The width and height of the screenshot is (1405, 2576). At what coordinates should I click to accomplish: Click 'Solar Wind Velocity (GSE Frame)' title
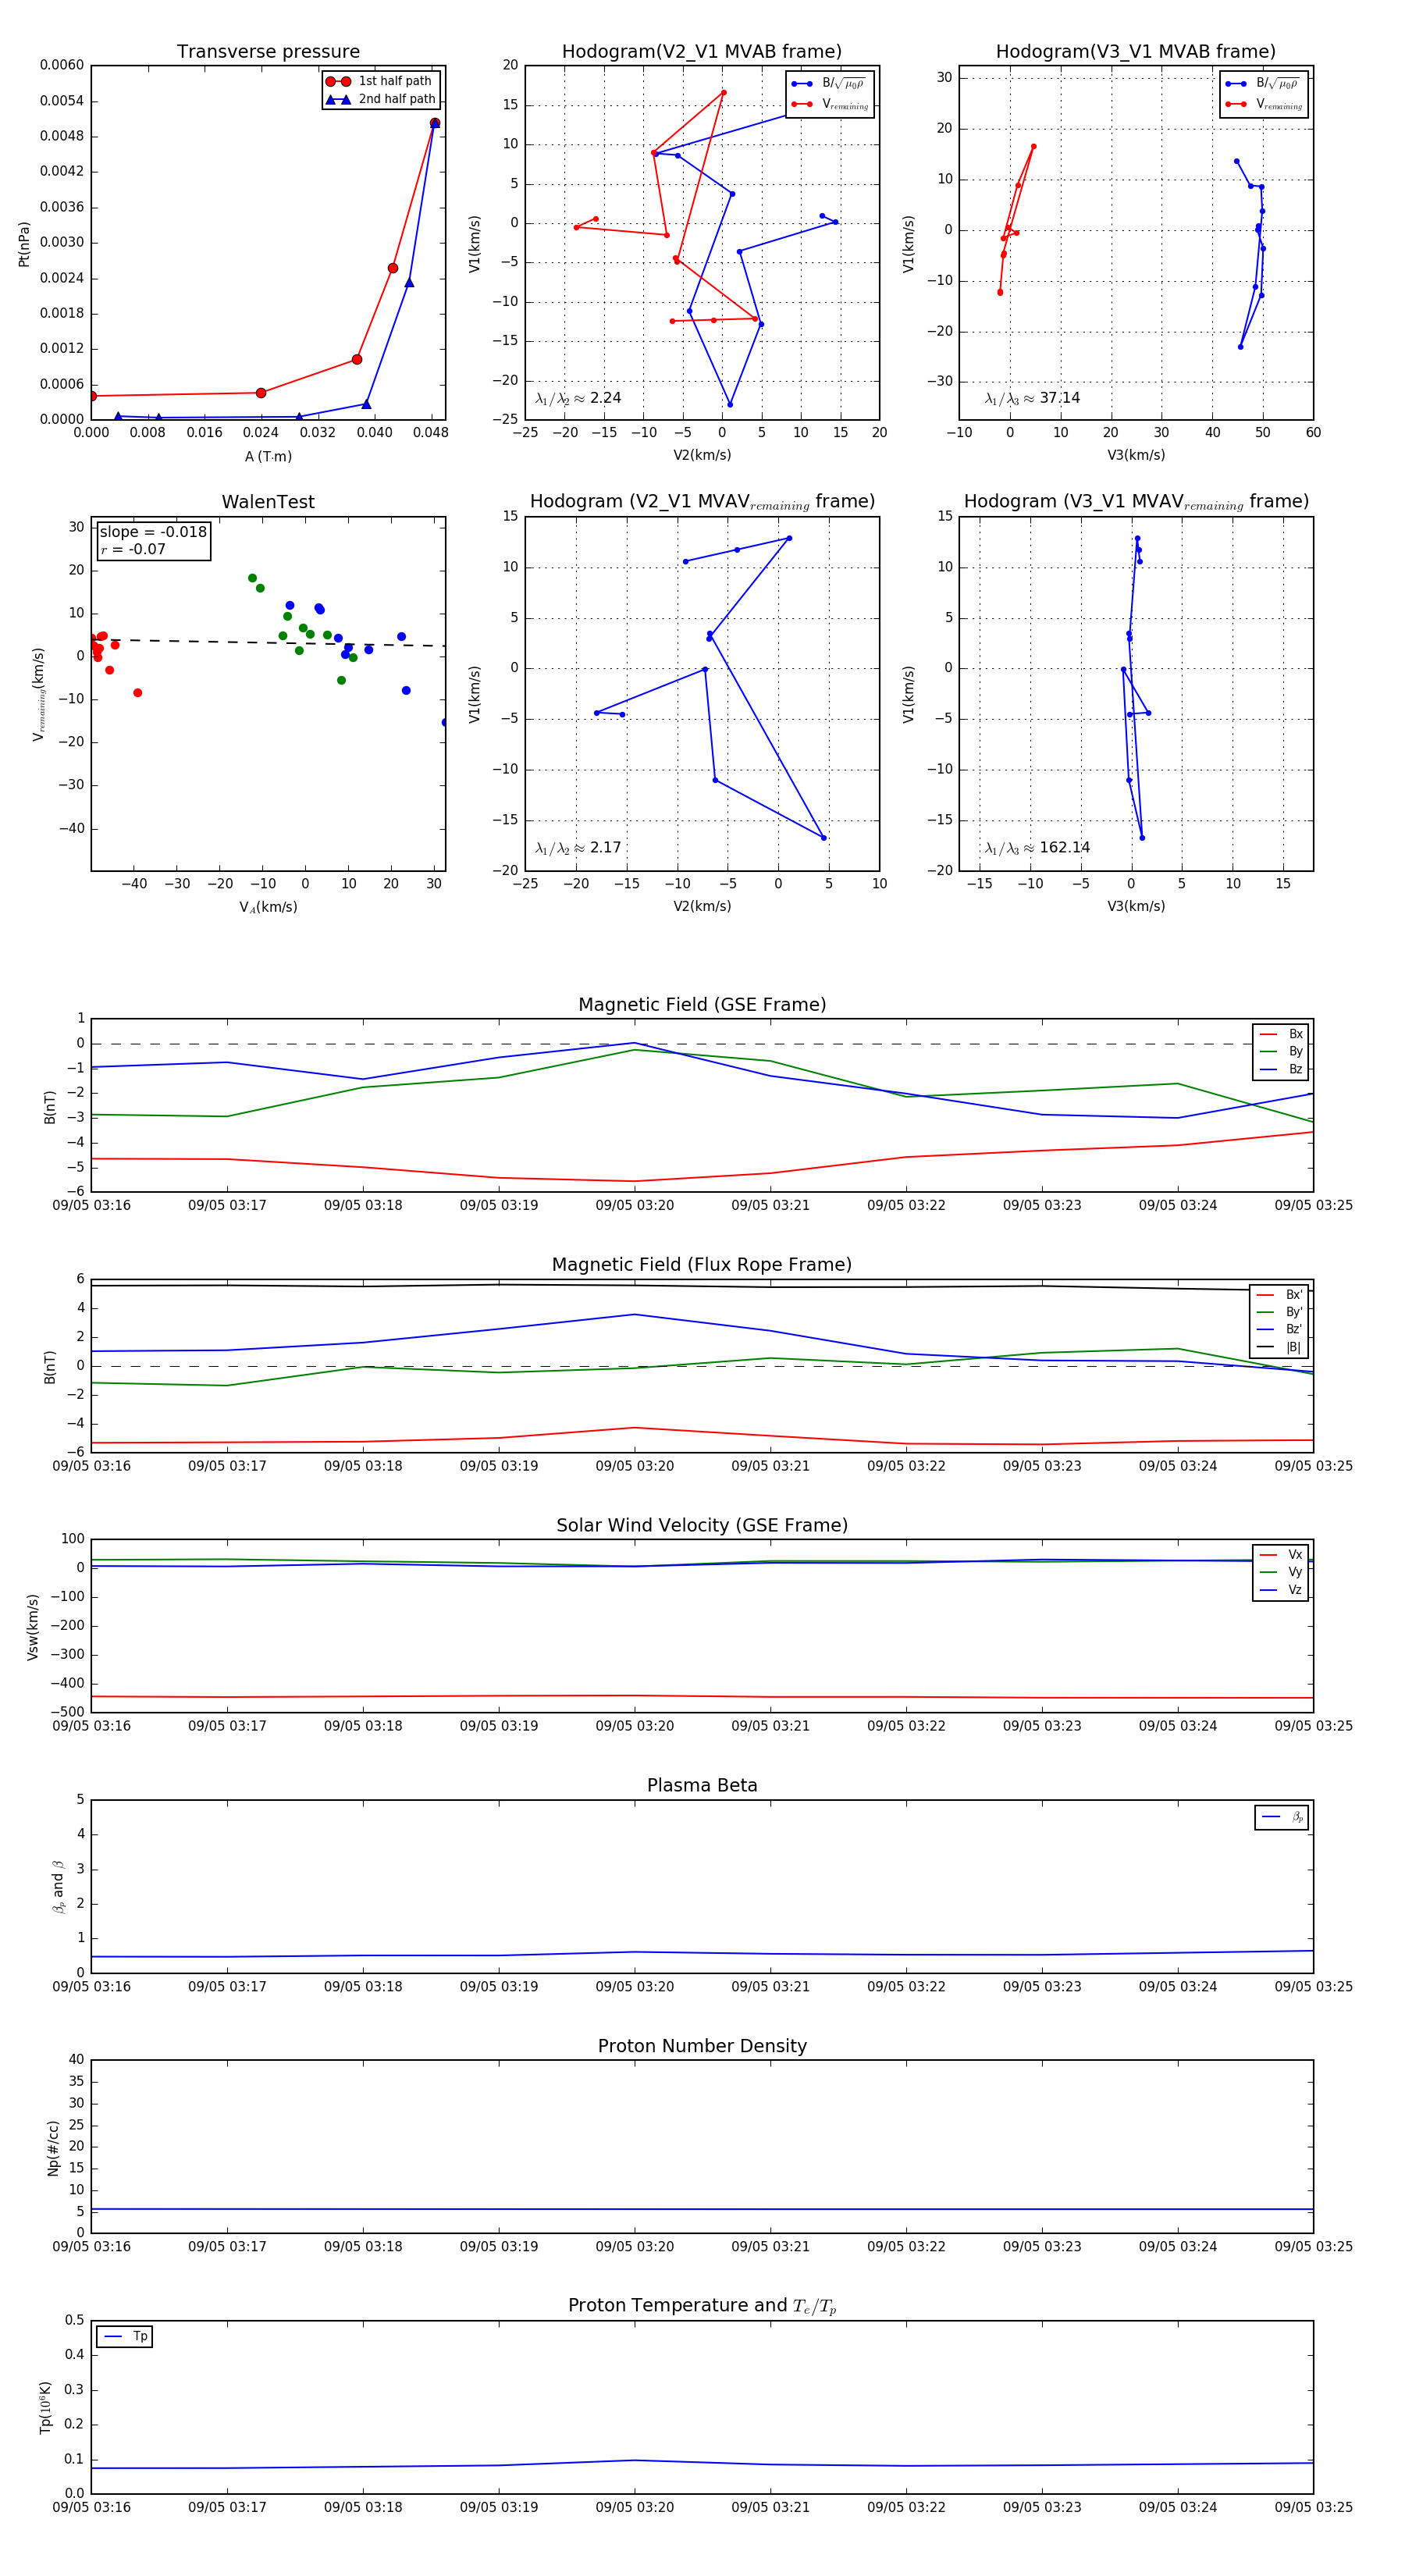pyautogui.click(x=701, y=1525)
